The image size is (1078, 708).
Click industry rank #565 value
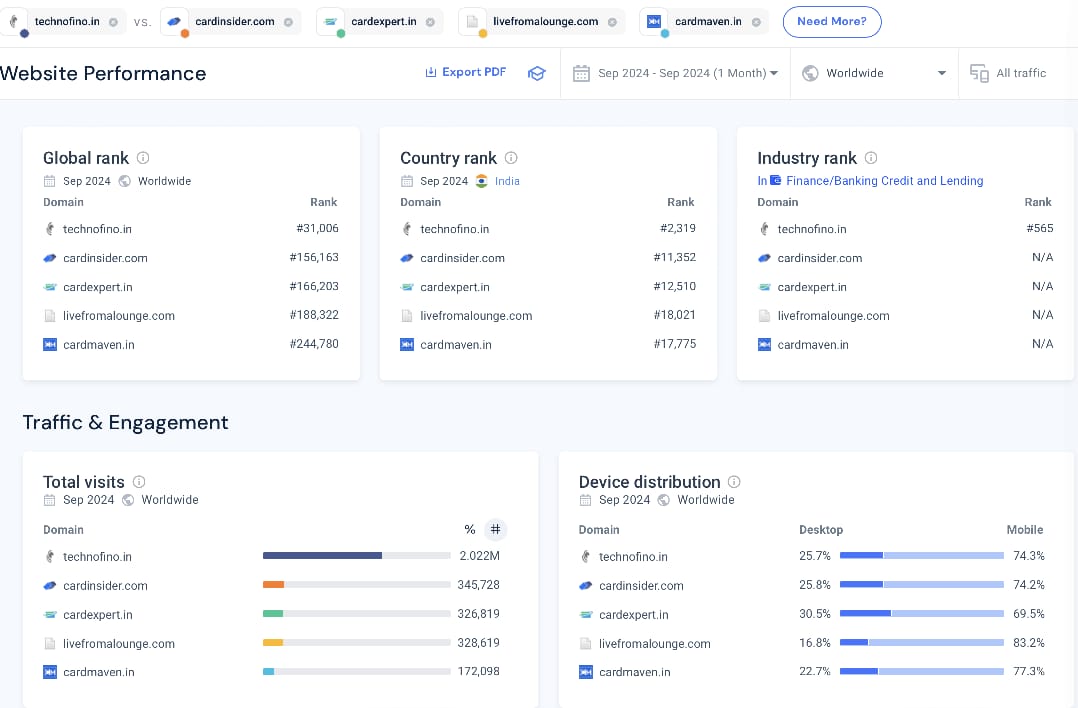1040,228
